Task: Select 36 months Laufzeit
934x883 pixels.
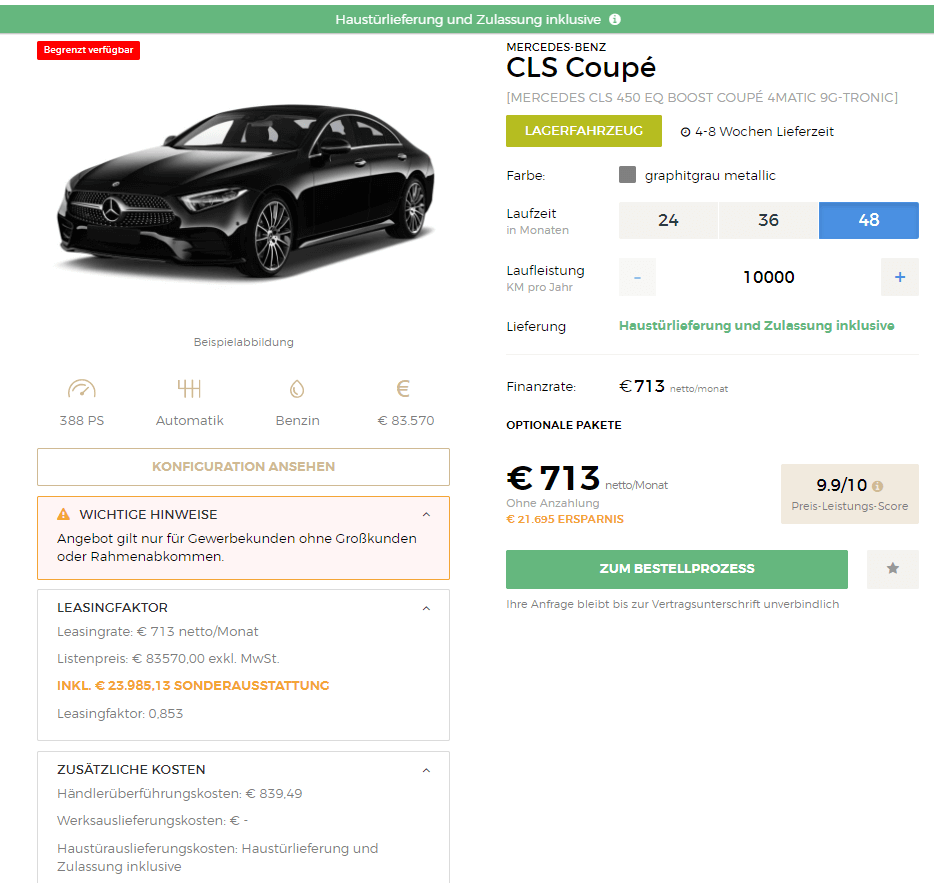Action: (768, 220)
